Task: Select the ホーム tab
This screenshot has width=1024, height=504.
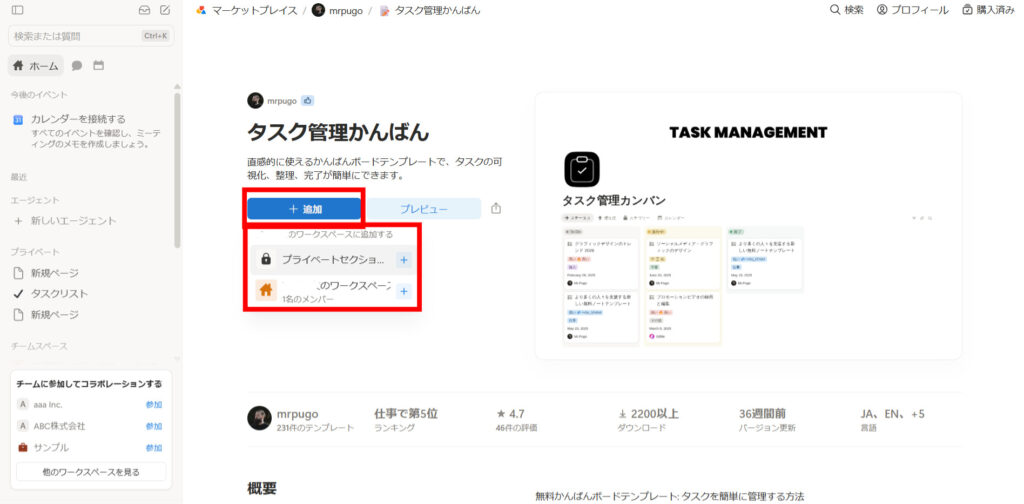Action: pos(35,65)
